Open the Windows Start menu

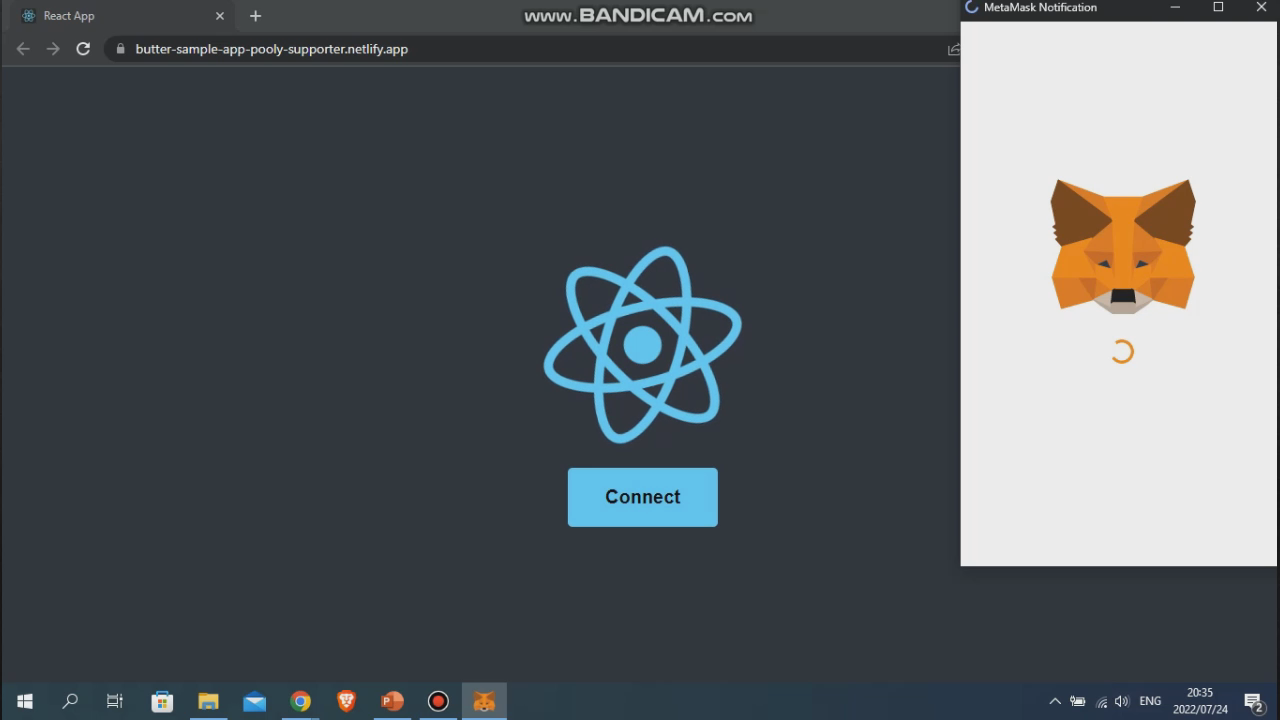click(24, 701)
